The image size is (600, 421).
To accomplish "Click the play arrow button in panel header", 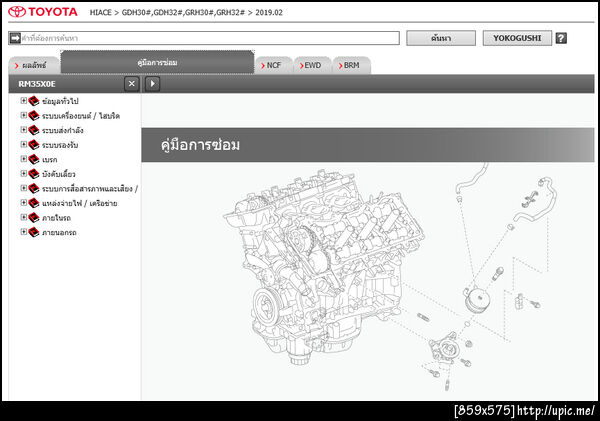I will pyautogui.click(x=152, y=84).
